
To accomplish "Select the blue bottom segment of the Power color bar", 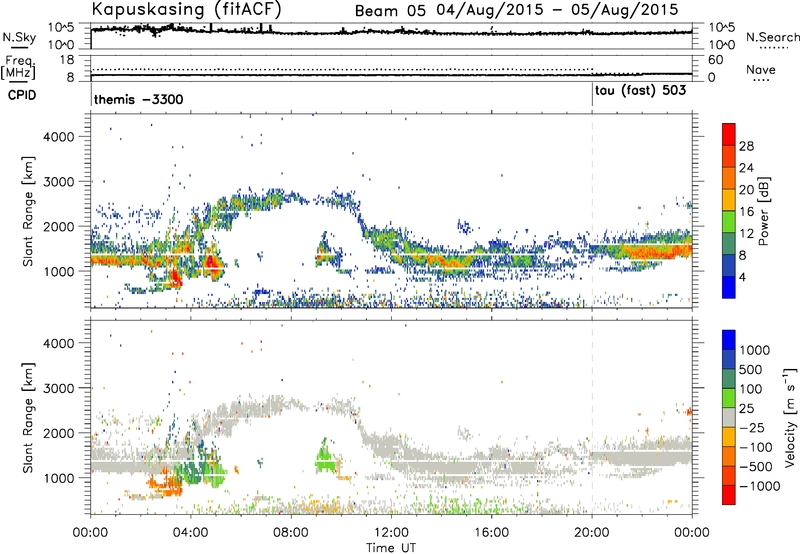I will pos(729,287).
